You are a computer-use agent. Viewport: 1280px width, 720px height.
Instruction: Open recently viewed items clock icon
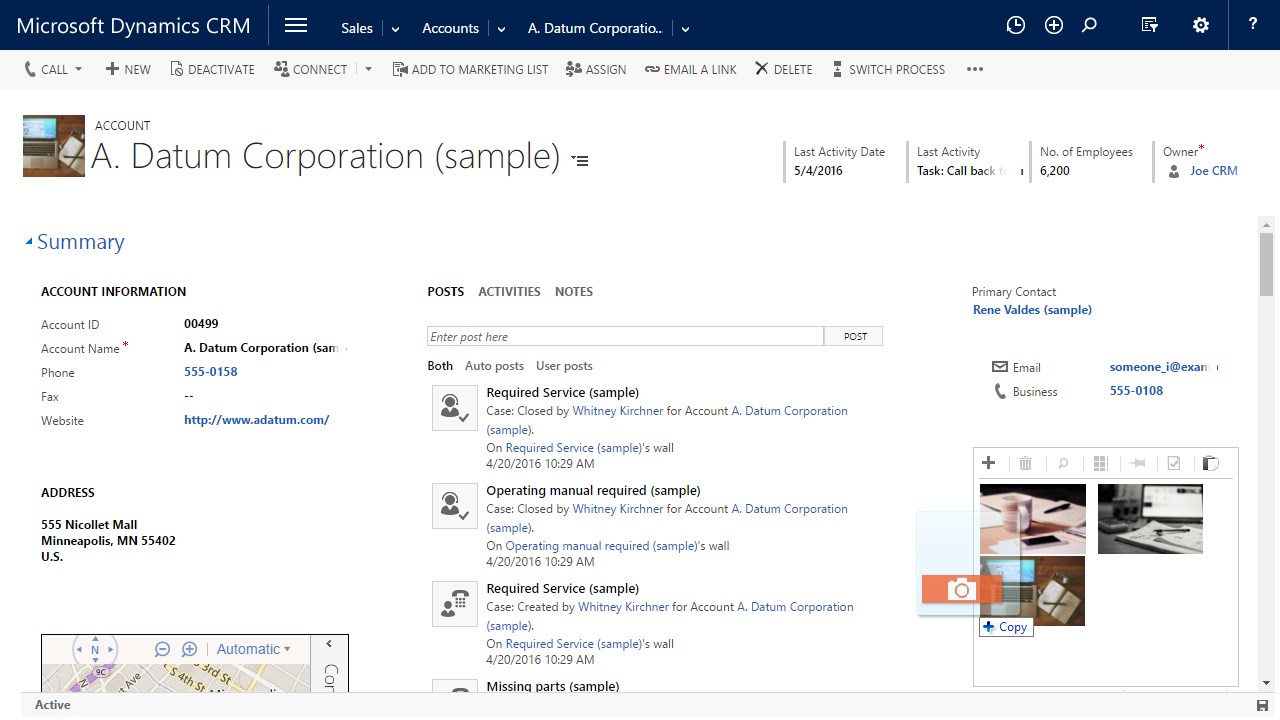pyautogui.click(x=1016, y=26)
